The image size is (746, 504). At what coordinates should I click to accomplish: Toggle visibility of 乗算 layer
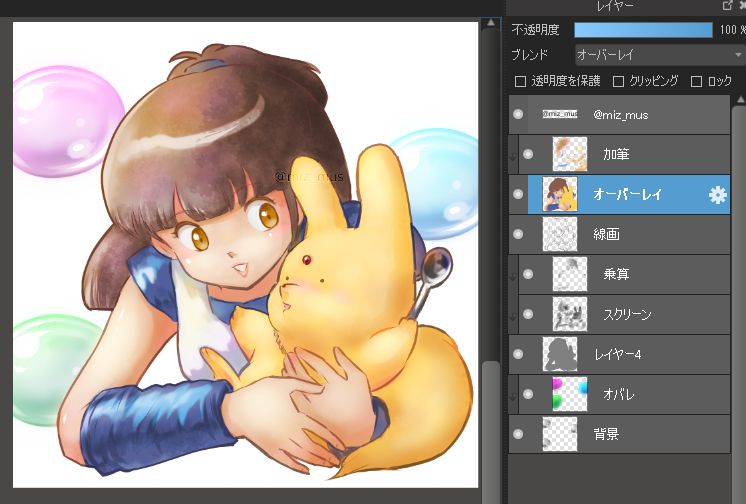pos(528,274)
